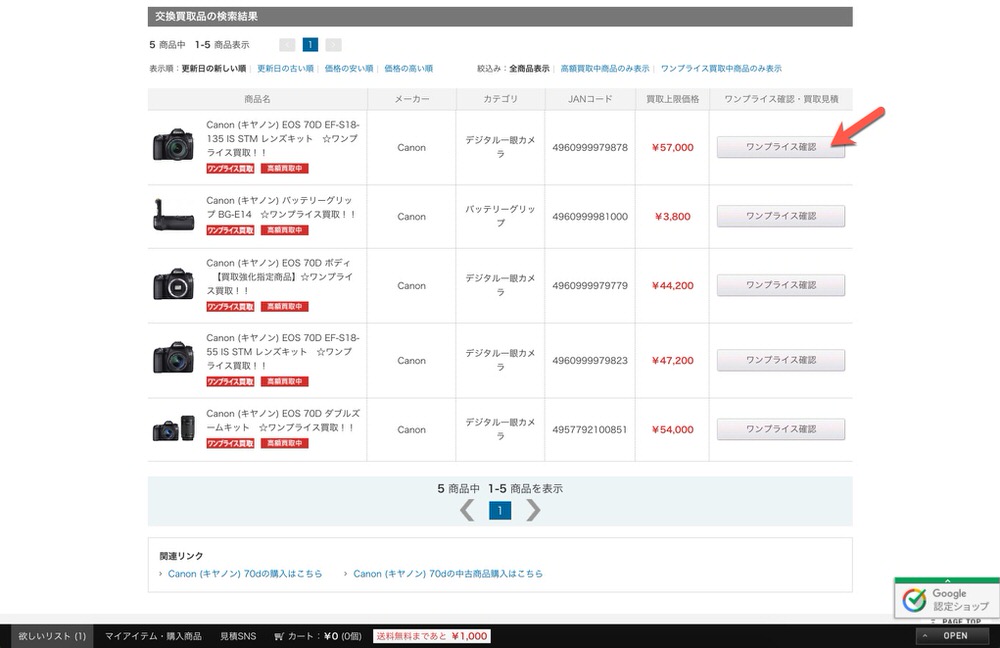The height and width of the screenshot is (648, 1000).
Task: Click product name EOS 70D EF-S18-135 IS STM
Action: (283, 138)
